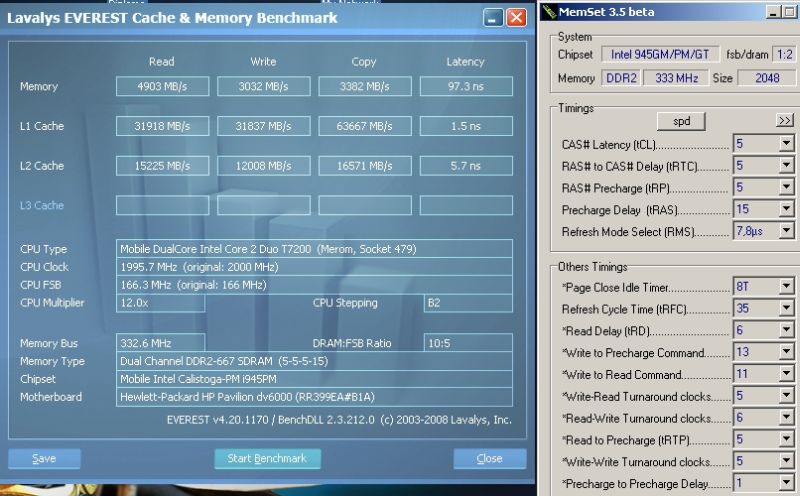Click the spd button in MemSet Timings
This screenshot has height=496, width=800.
681,121
